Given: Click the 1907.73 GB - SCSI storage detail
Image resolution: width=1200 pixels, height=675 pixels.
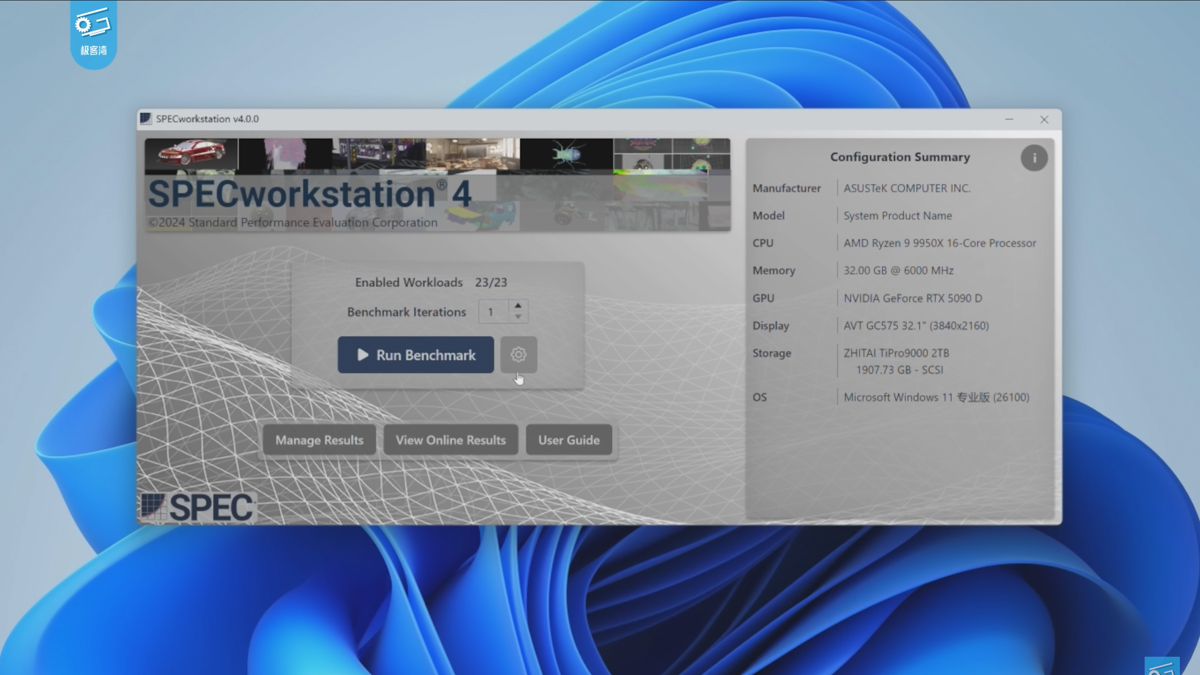Looking at the screenshot, I should click(x=899, y=370).
